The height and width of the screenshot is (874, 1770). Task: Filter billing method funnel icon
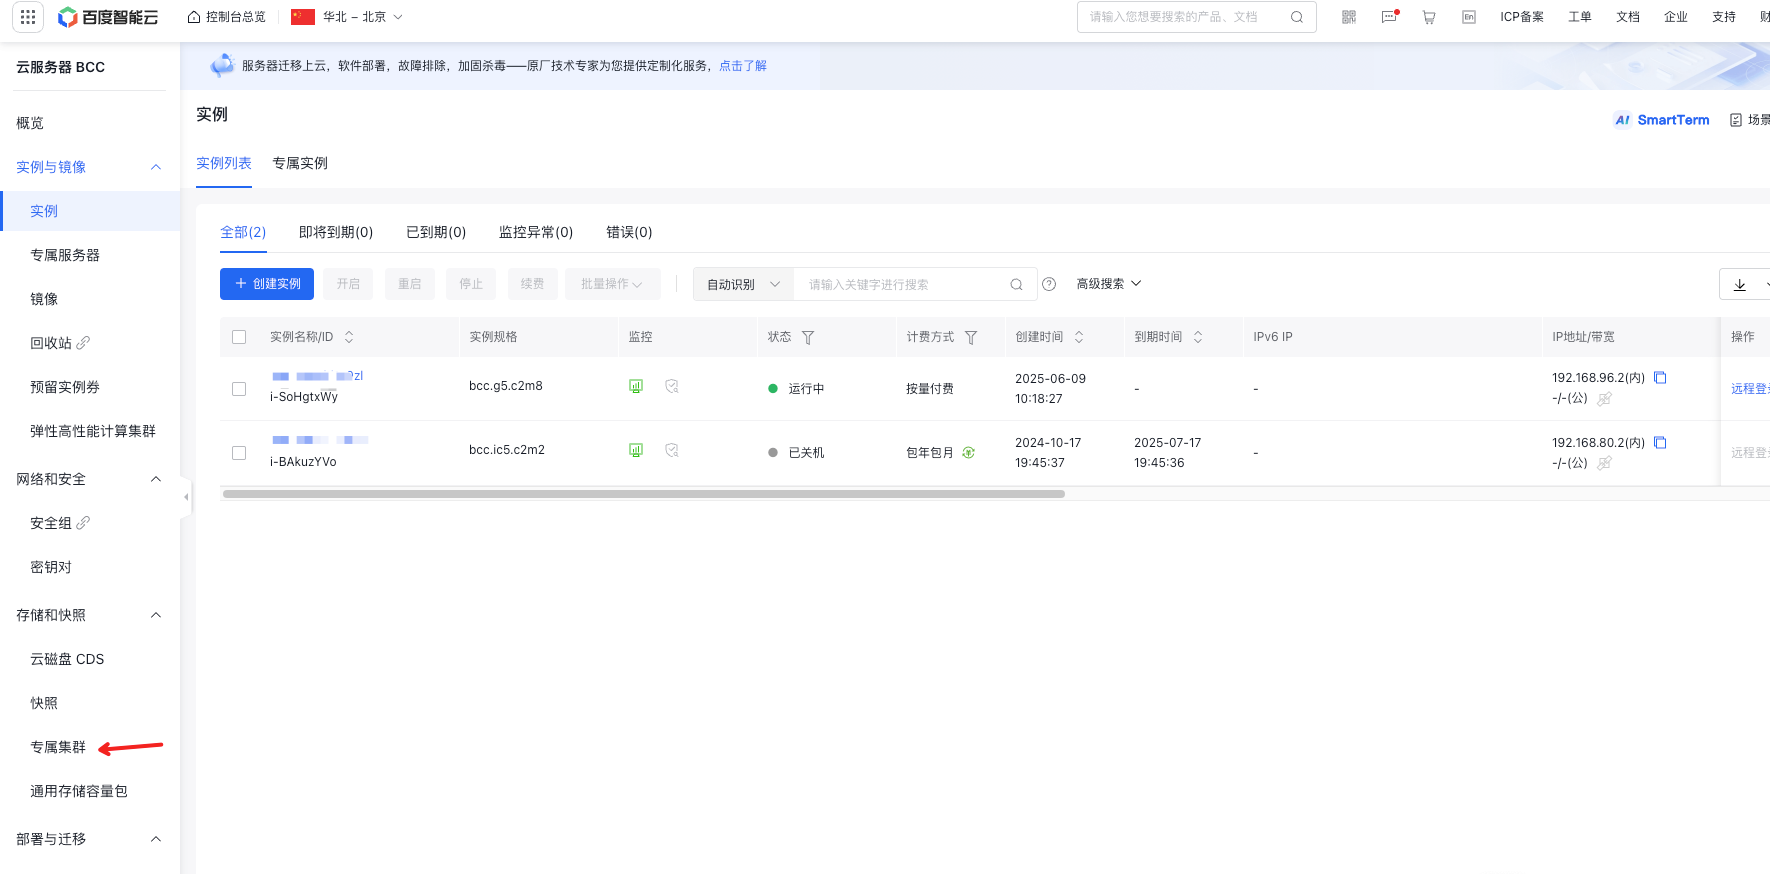click(x=971, y=338)
